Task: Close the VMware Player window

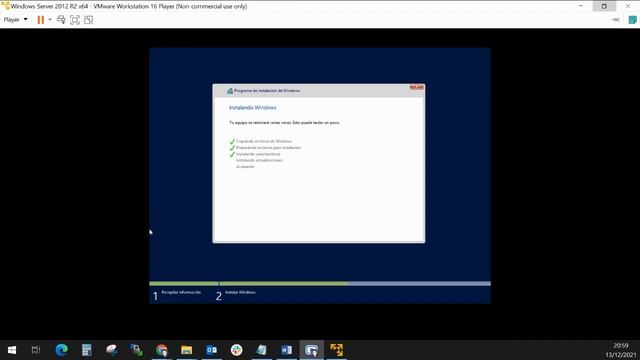Action: click(x=628, y=6)
